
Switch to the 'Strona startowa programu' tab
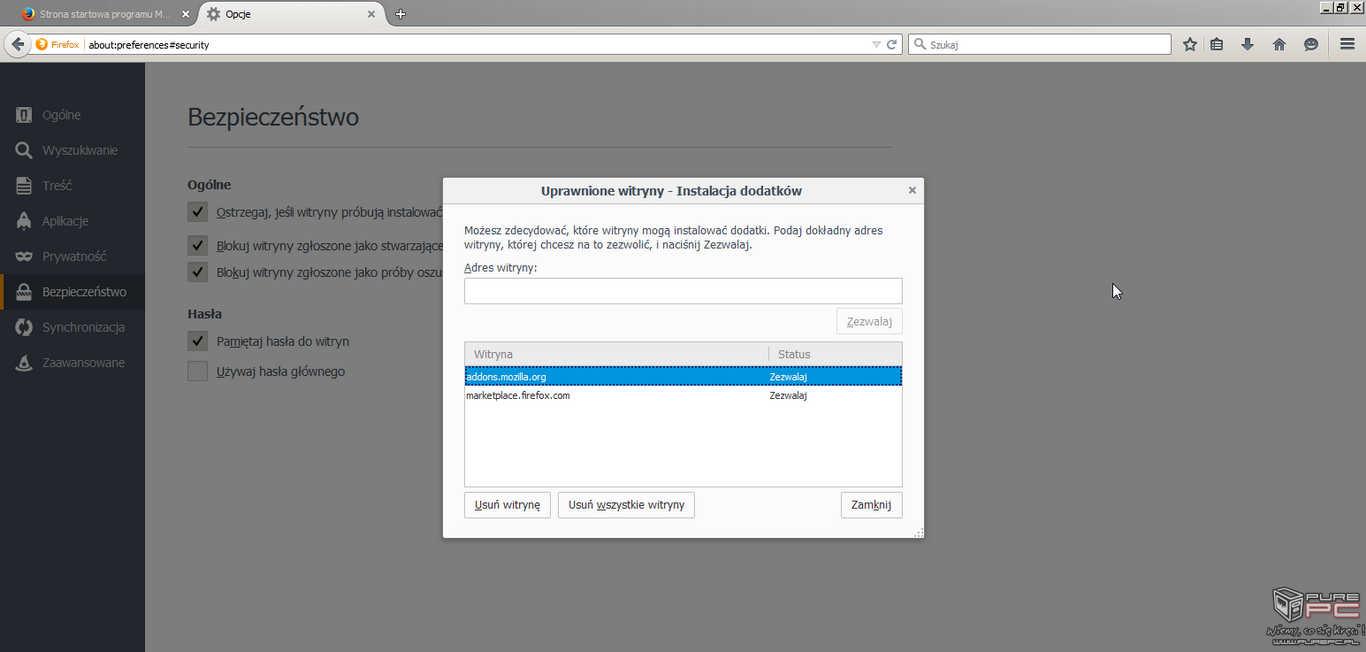[98, 14]
